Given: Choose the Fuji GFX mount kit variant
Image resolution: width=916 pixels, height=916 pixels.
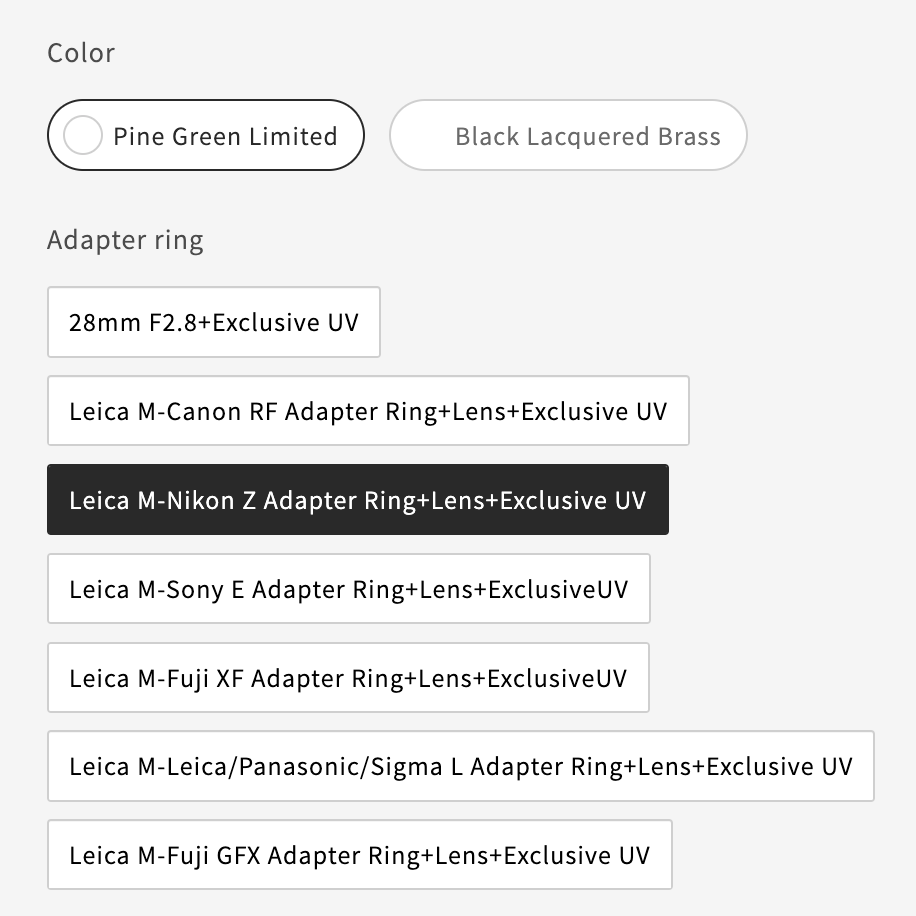Looking at the screenshot, I should pyautogui.click(x=360, y=855).
